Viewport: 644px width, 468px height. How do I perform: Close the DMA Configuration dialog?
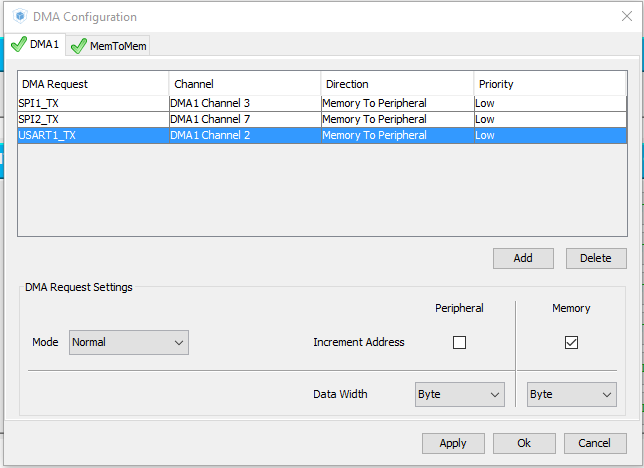point(626,17)
